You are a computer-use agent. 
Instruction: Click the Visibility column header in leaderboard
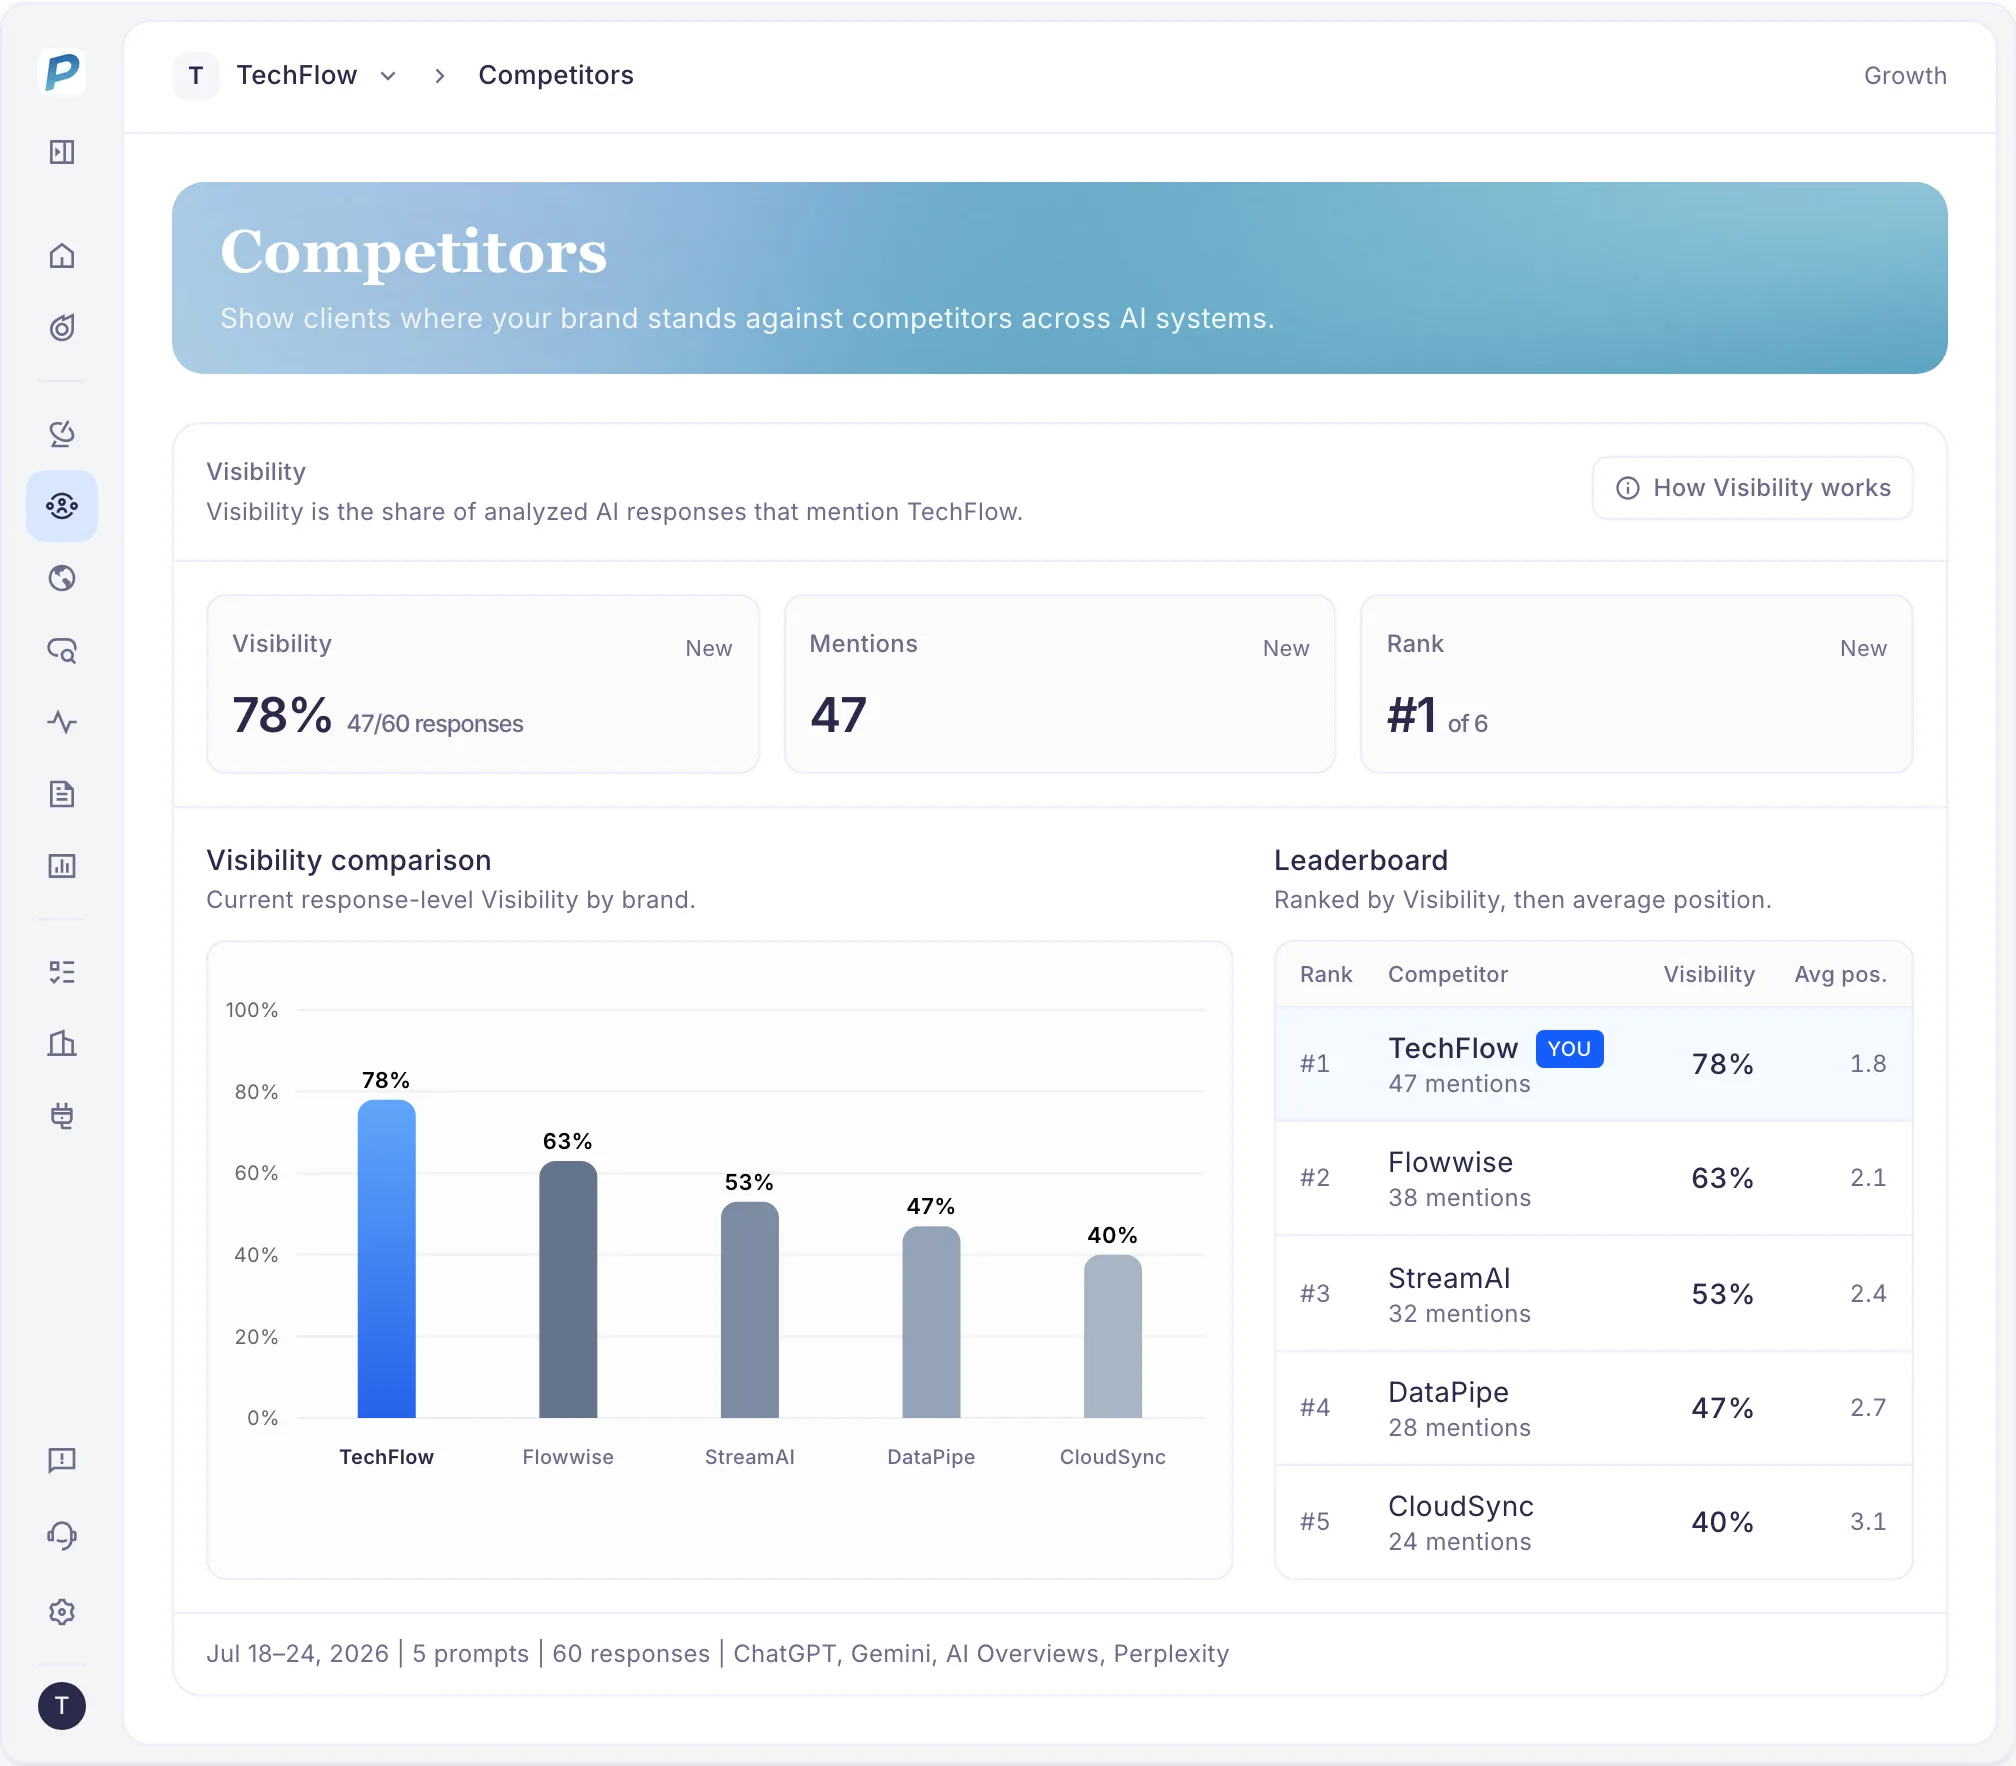(x=1709, y=975)
